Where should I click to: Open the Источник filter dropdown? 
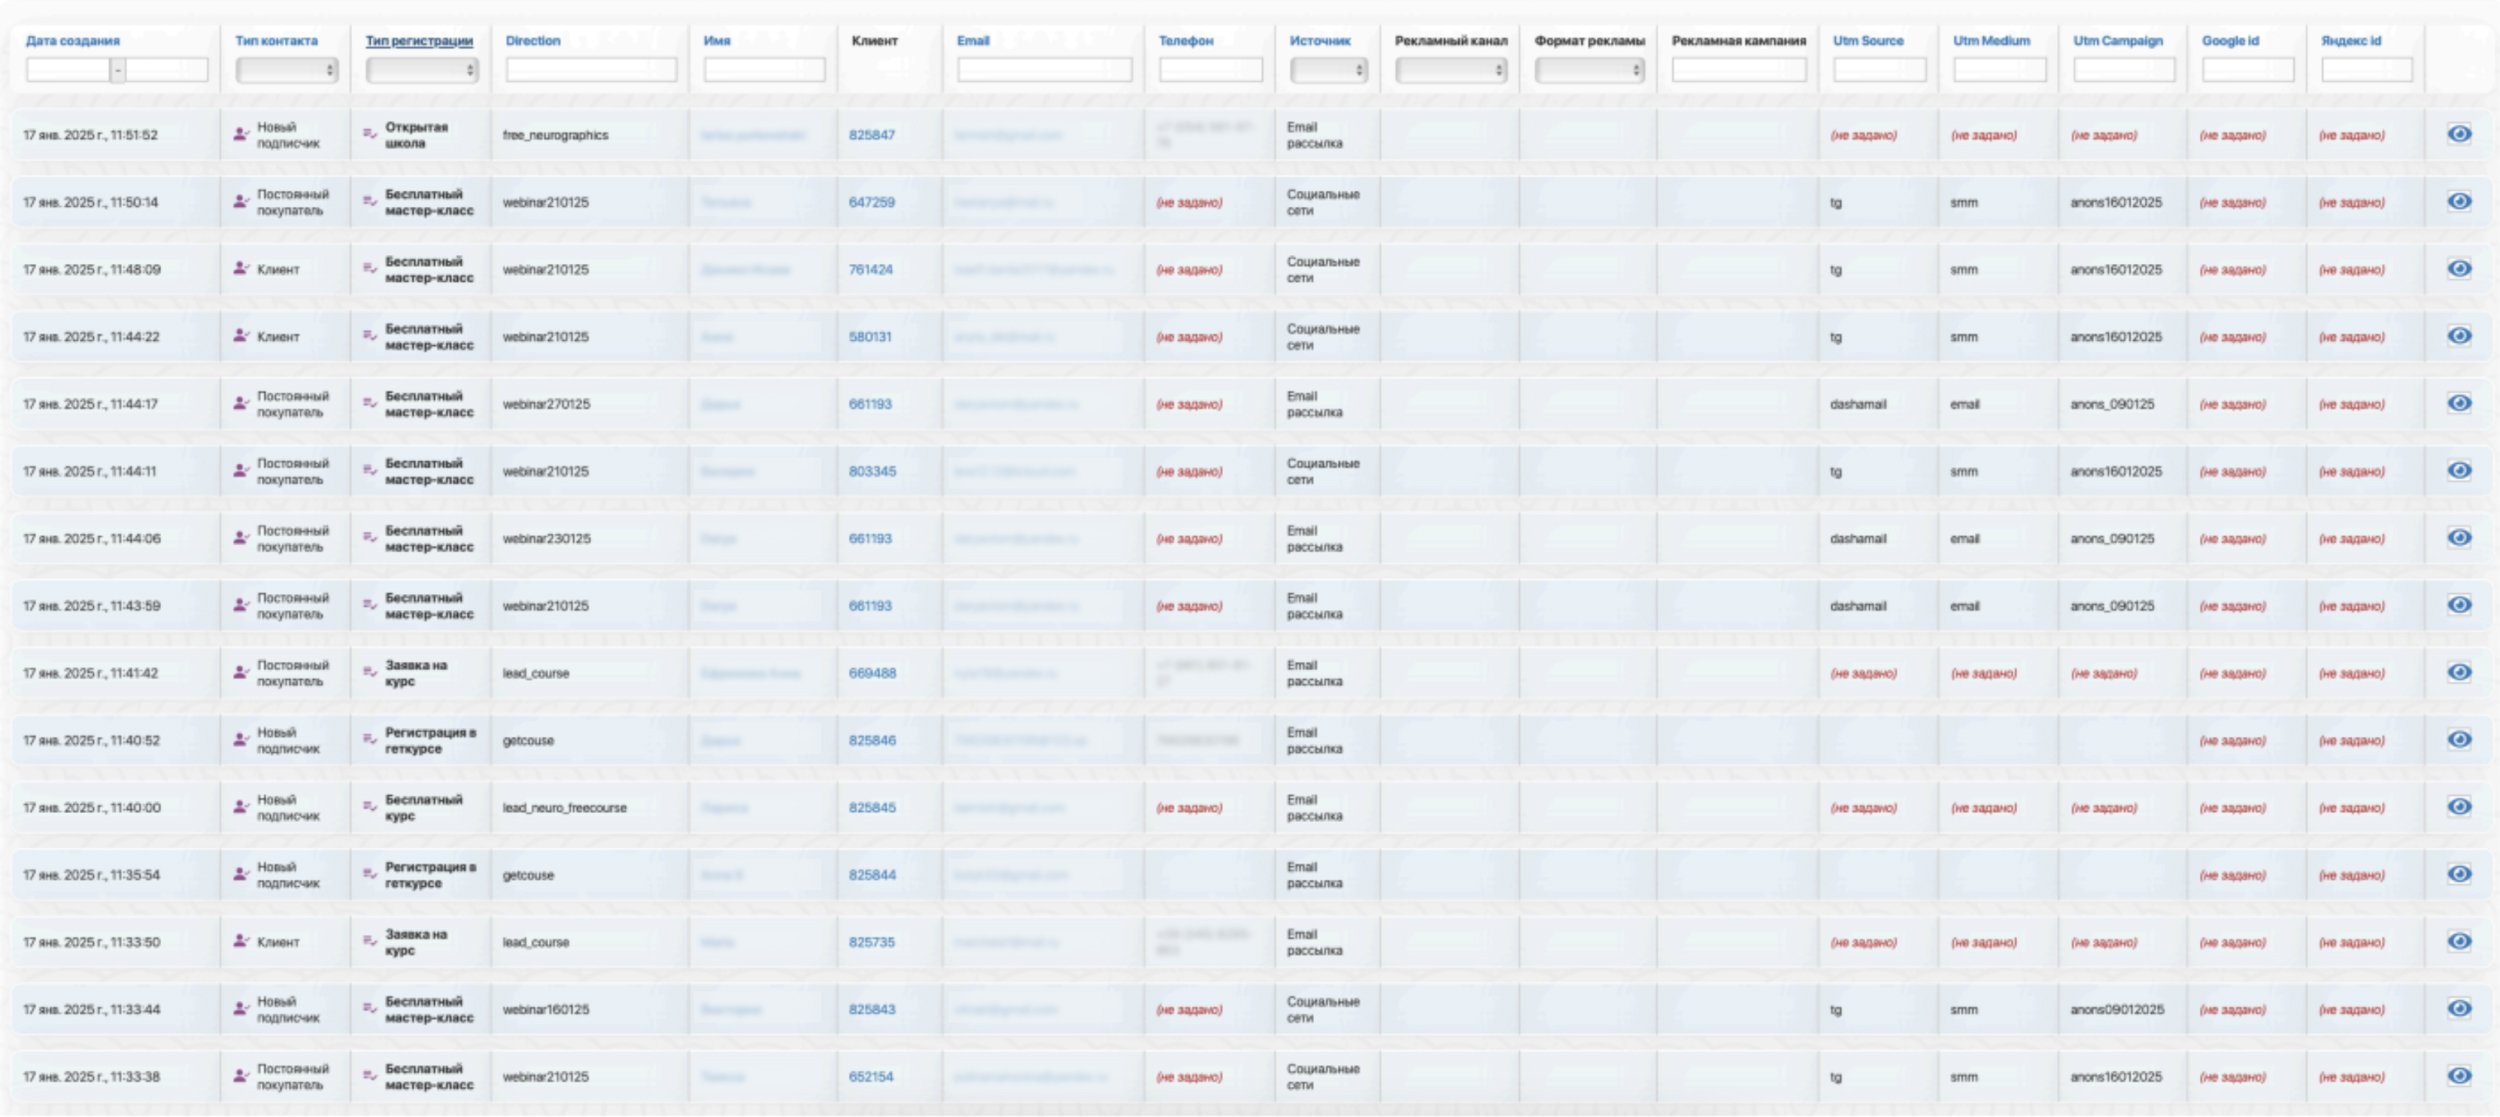pos(1328,70)
